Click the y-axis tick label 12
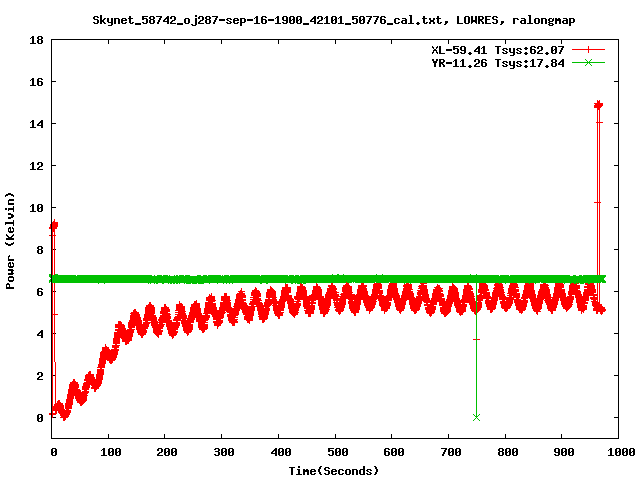Image resolution: width=640 pixels, height=480 pixels. point(36,166)
